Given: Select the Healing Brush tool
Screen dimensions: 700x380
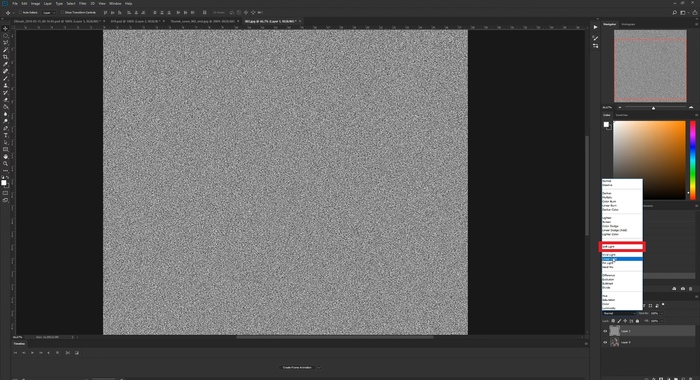Looking at the screenshot, I should [x=5, y=71].
